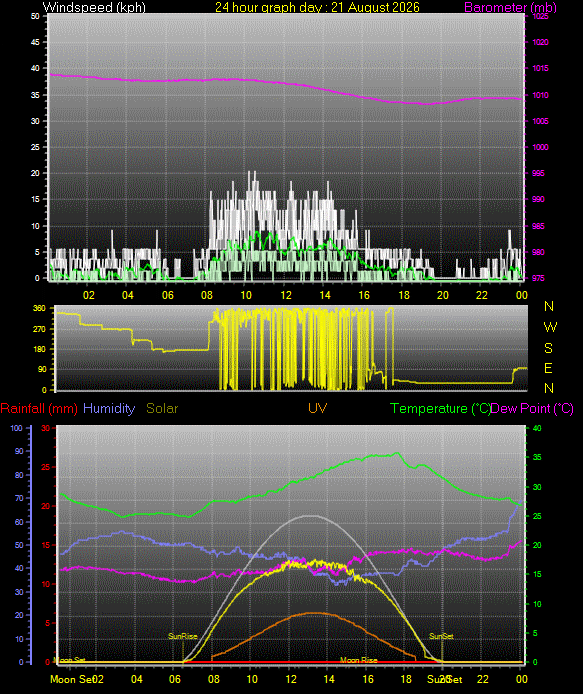Click the Windspeed (kph) axis title
The image size is (583, 694).
point(94,7)
